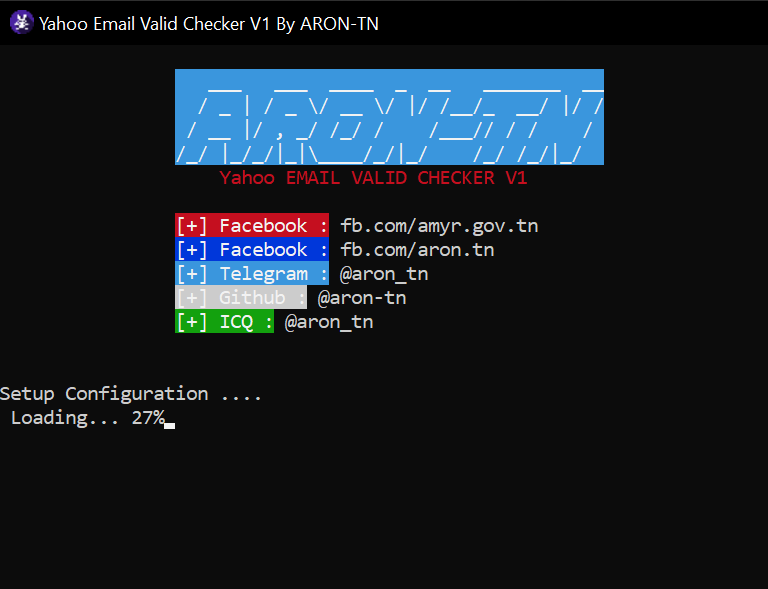Click the Telegram handle @aron_tn
768x589 pixels.
[384, 274]
